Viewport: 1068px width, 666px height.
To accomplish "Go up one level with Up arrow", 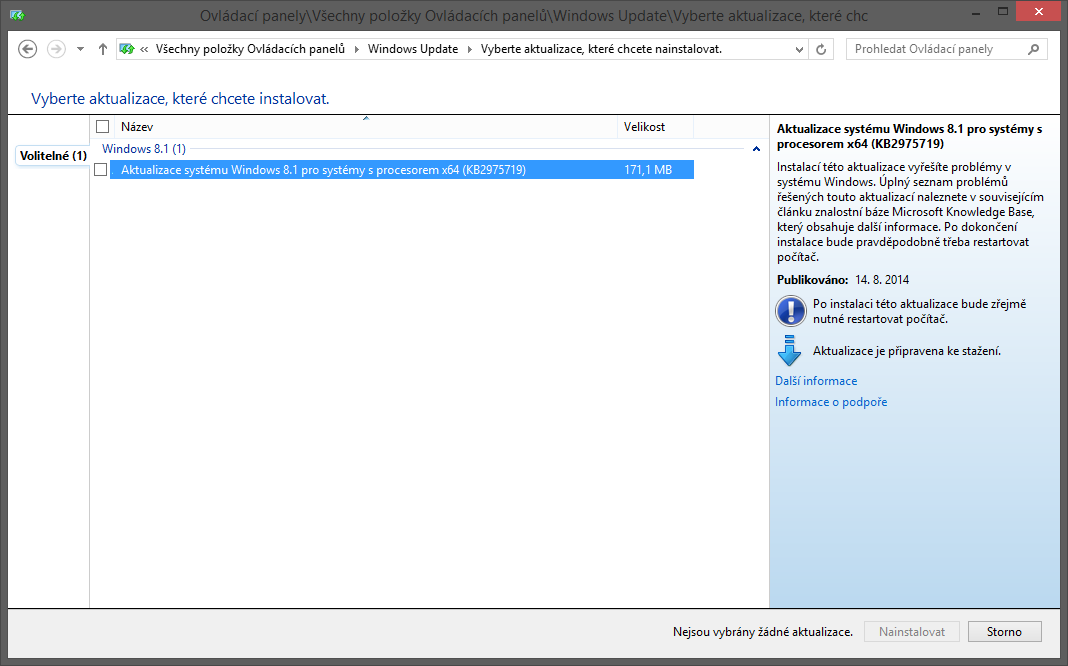I will pyautogui.click(x=103, y=49).
